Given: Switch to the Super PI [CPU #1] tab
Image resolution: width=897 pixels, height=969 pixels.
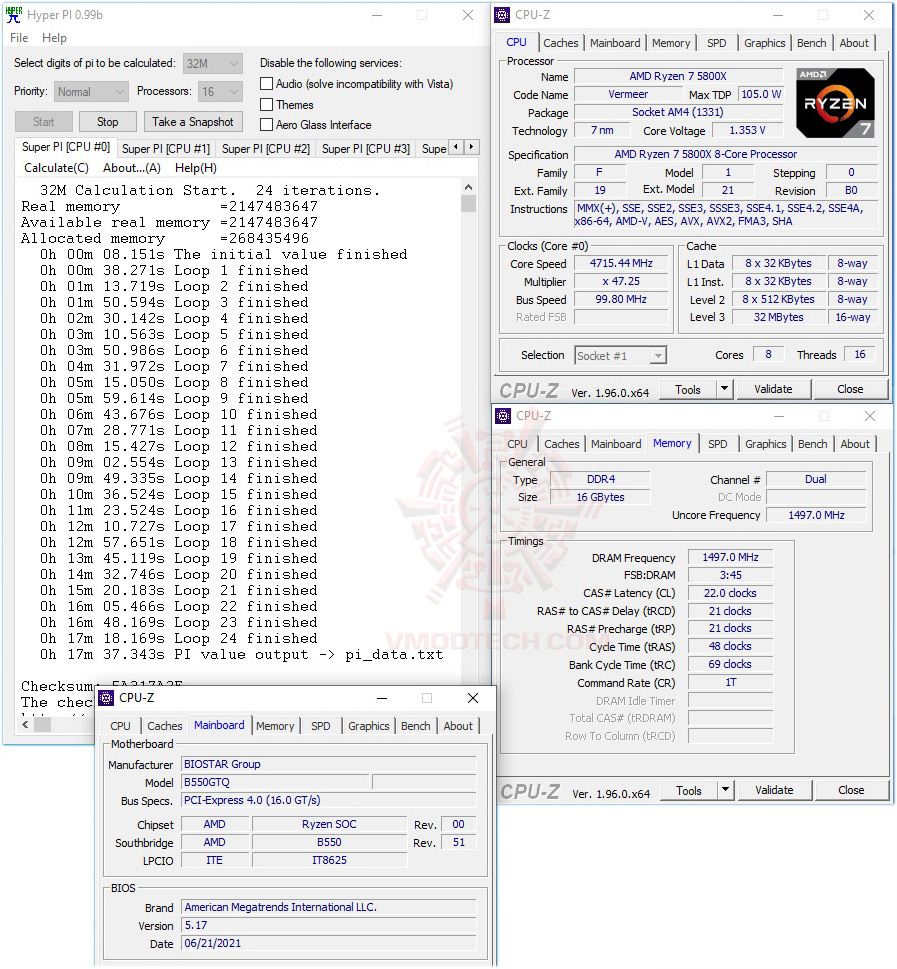Looking at the screenshot, I should (x=166, y=149).
